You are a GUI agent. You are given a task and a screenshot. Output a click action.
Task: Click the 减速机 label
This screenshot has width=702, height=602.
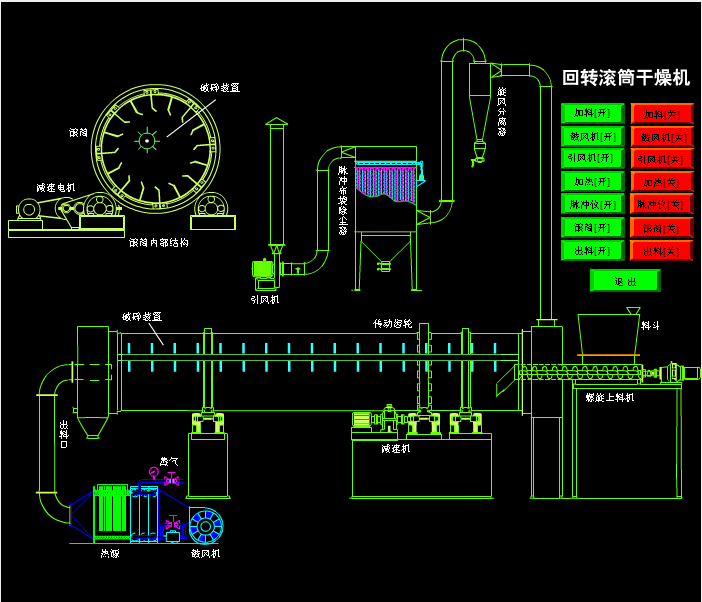coord(396,448)
